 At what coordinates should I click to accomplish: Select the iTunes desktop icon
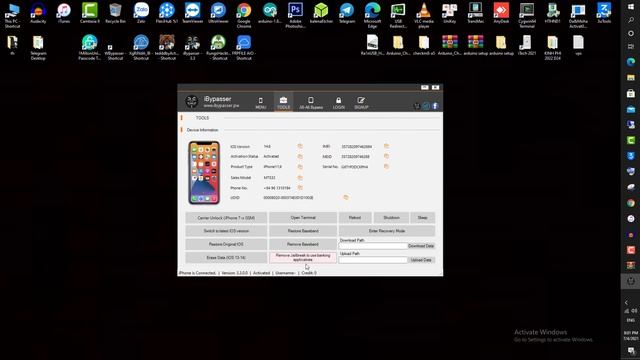(64, 13)
